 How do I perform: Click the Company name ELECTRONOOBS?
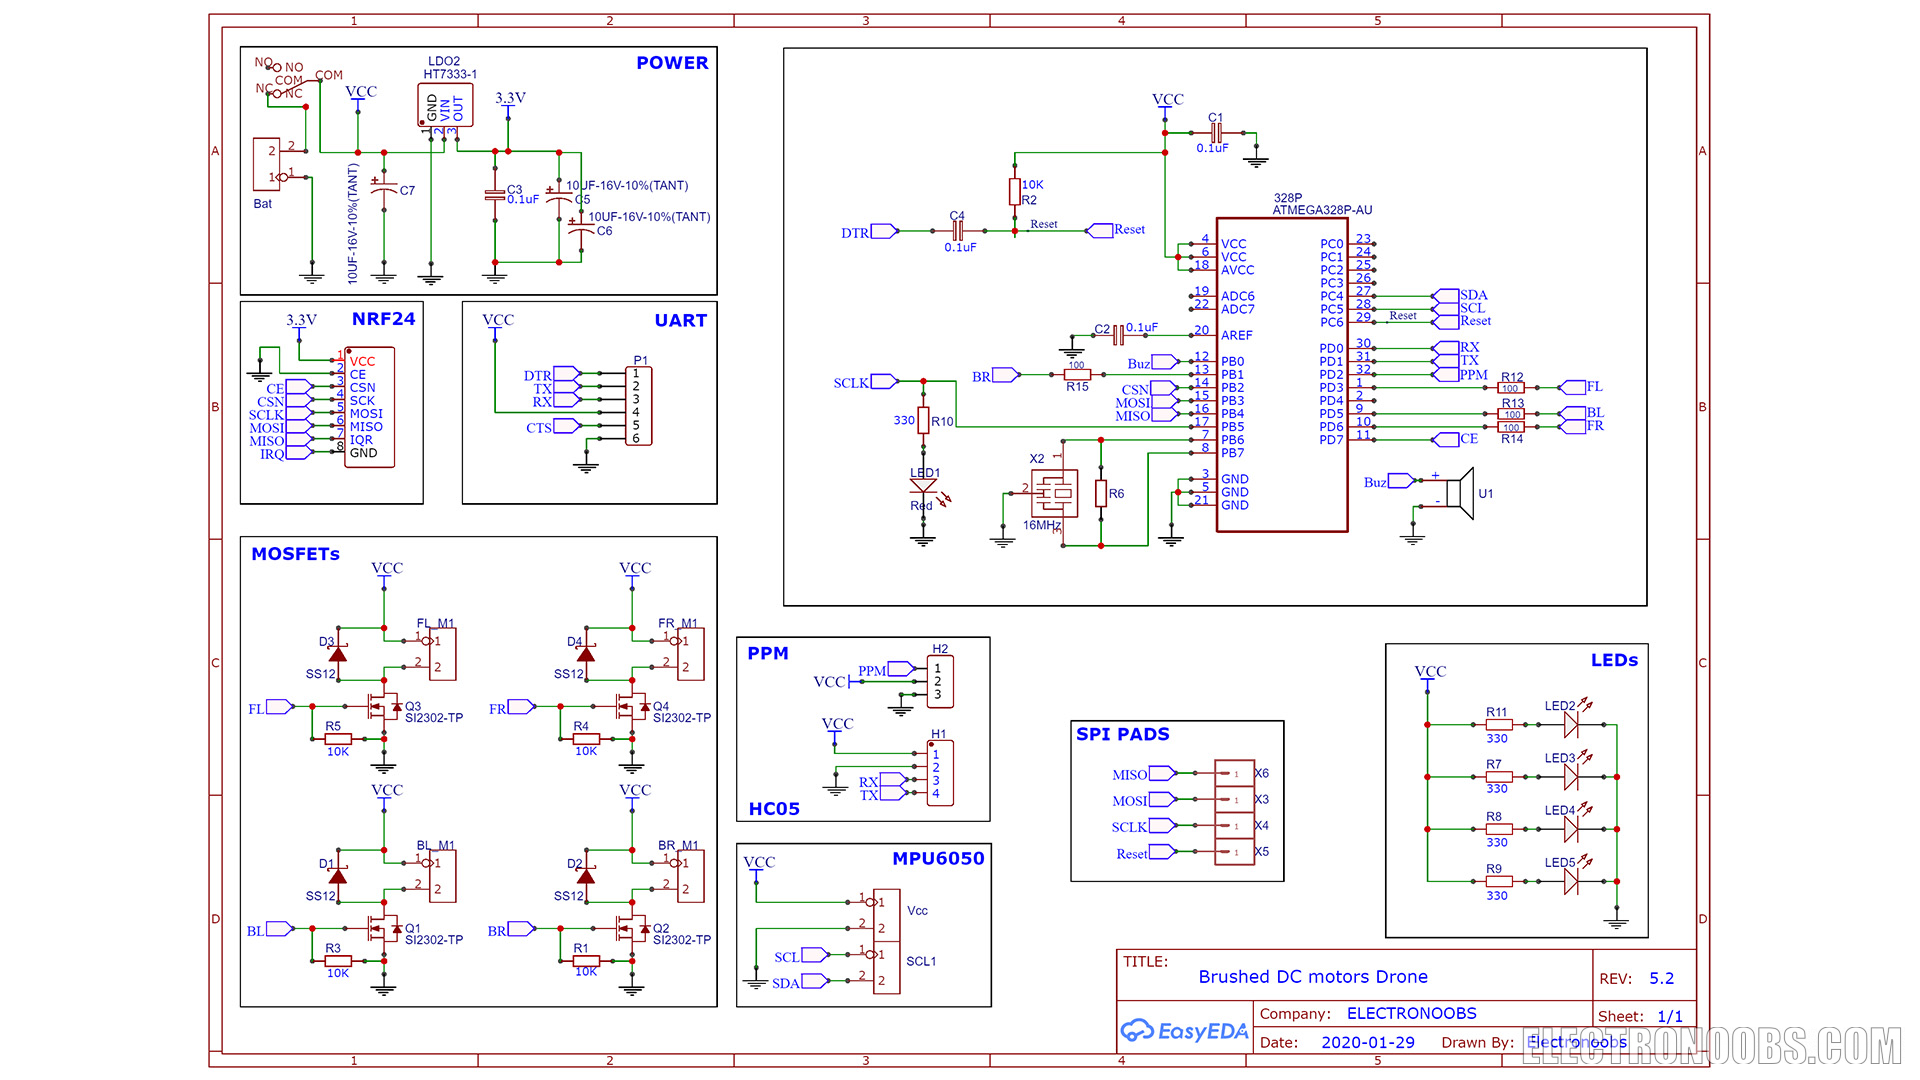[x=1412, y=1014]
